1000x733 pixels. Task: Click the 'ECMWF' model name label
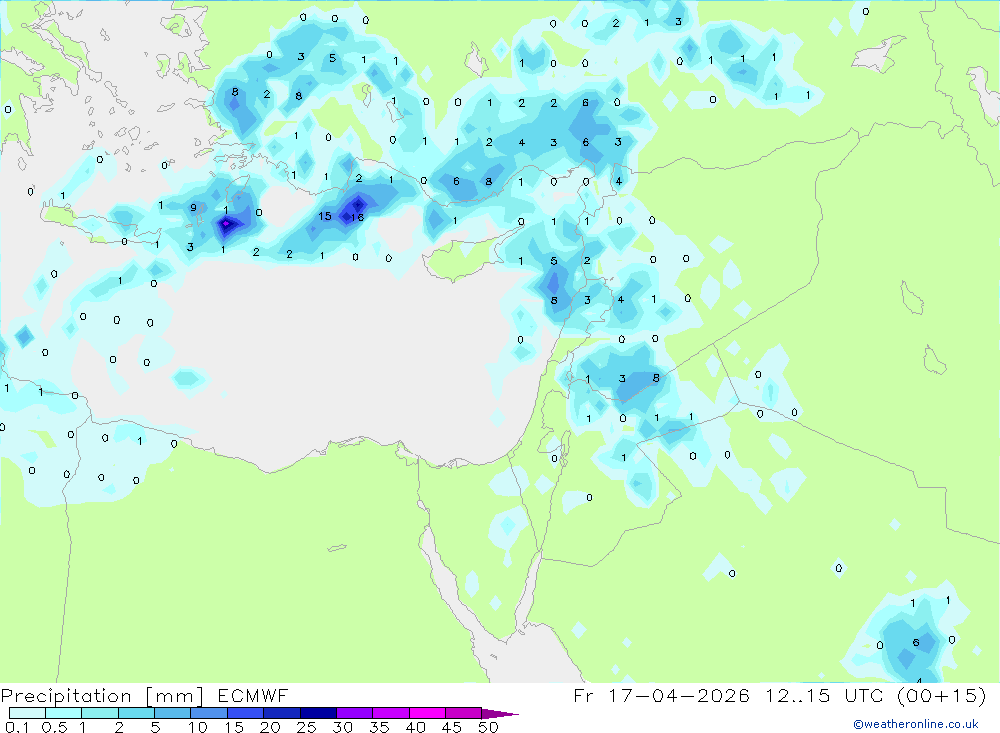pyautogui.click(x=253, y=695)
